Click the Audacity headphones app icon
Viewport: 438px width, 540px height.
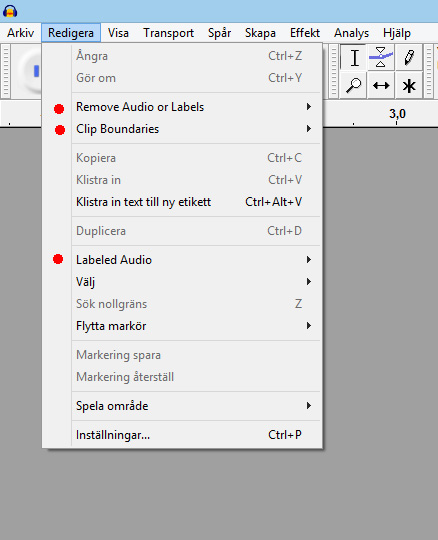point(10,11)
